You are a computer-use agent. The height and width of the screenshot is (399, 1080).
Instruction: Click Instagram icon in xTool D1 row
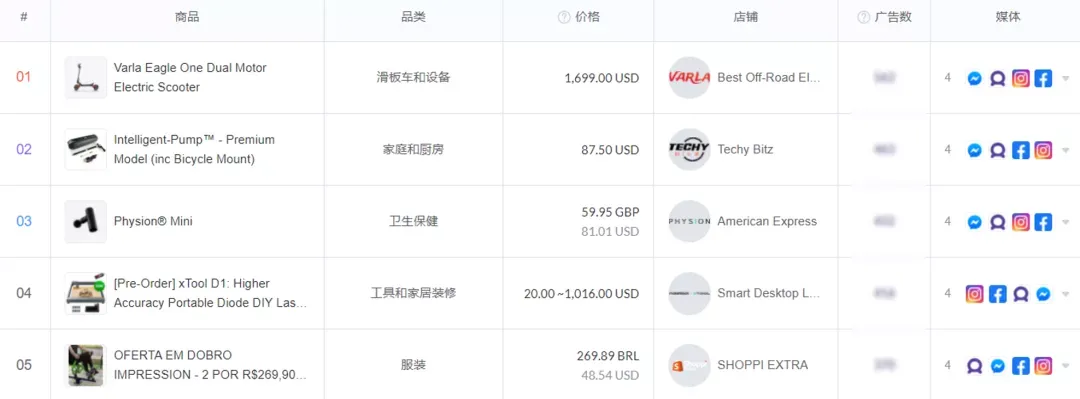click(x=974, y=294)
